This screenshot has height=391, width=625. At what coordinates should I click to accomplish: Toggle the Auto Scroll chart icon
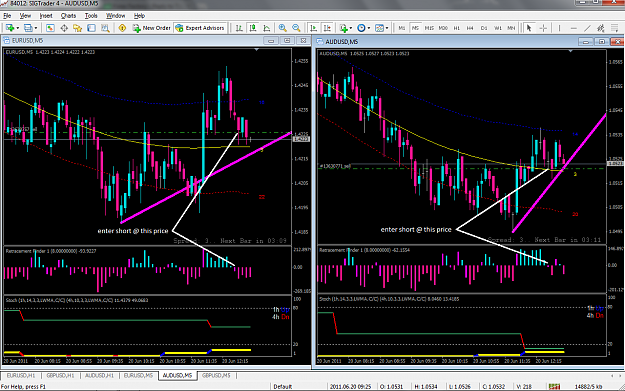(x=313, y=28)
